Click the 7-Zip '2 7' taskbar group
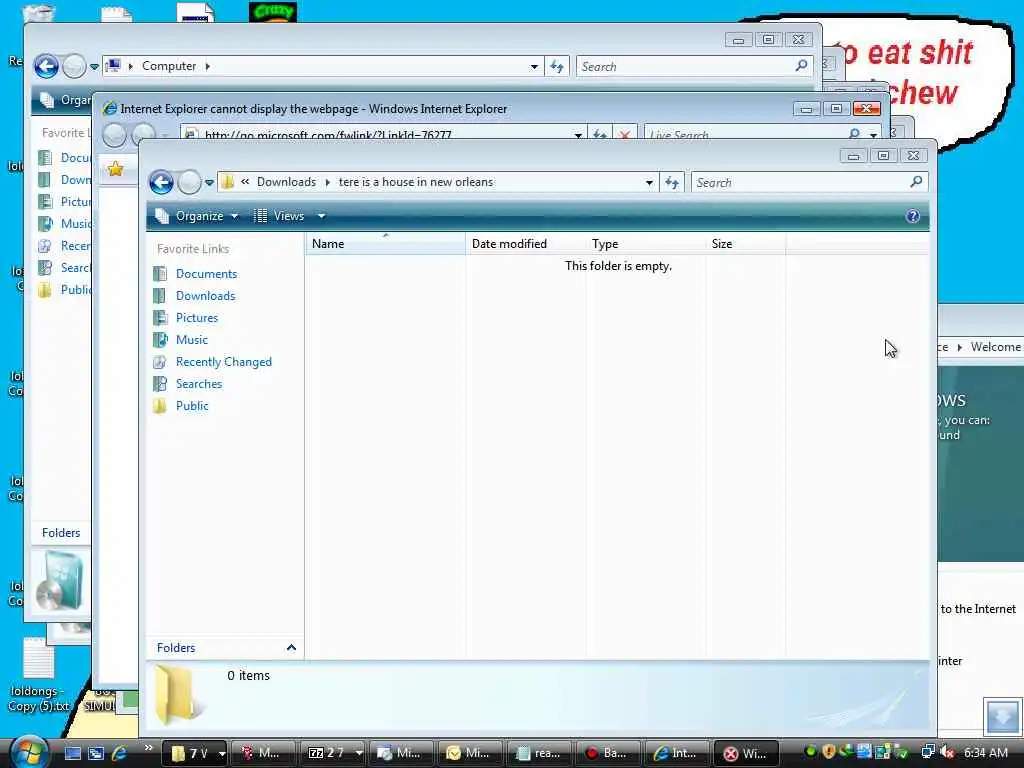This screenshot has height=768, width=1024. click(332, 754)
